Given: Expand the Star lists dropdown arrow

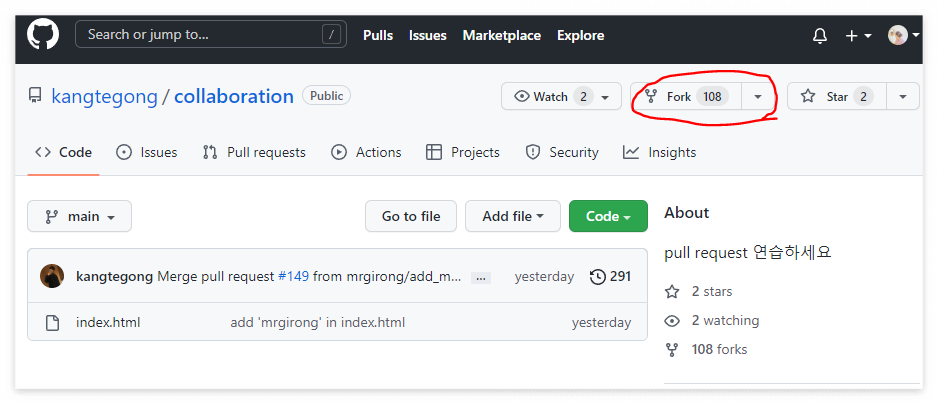Looking at the screenshot, I should tap(903, 96).
